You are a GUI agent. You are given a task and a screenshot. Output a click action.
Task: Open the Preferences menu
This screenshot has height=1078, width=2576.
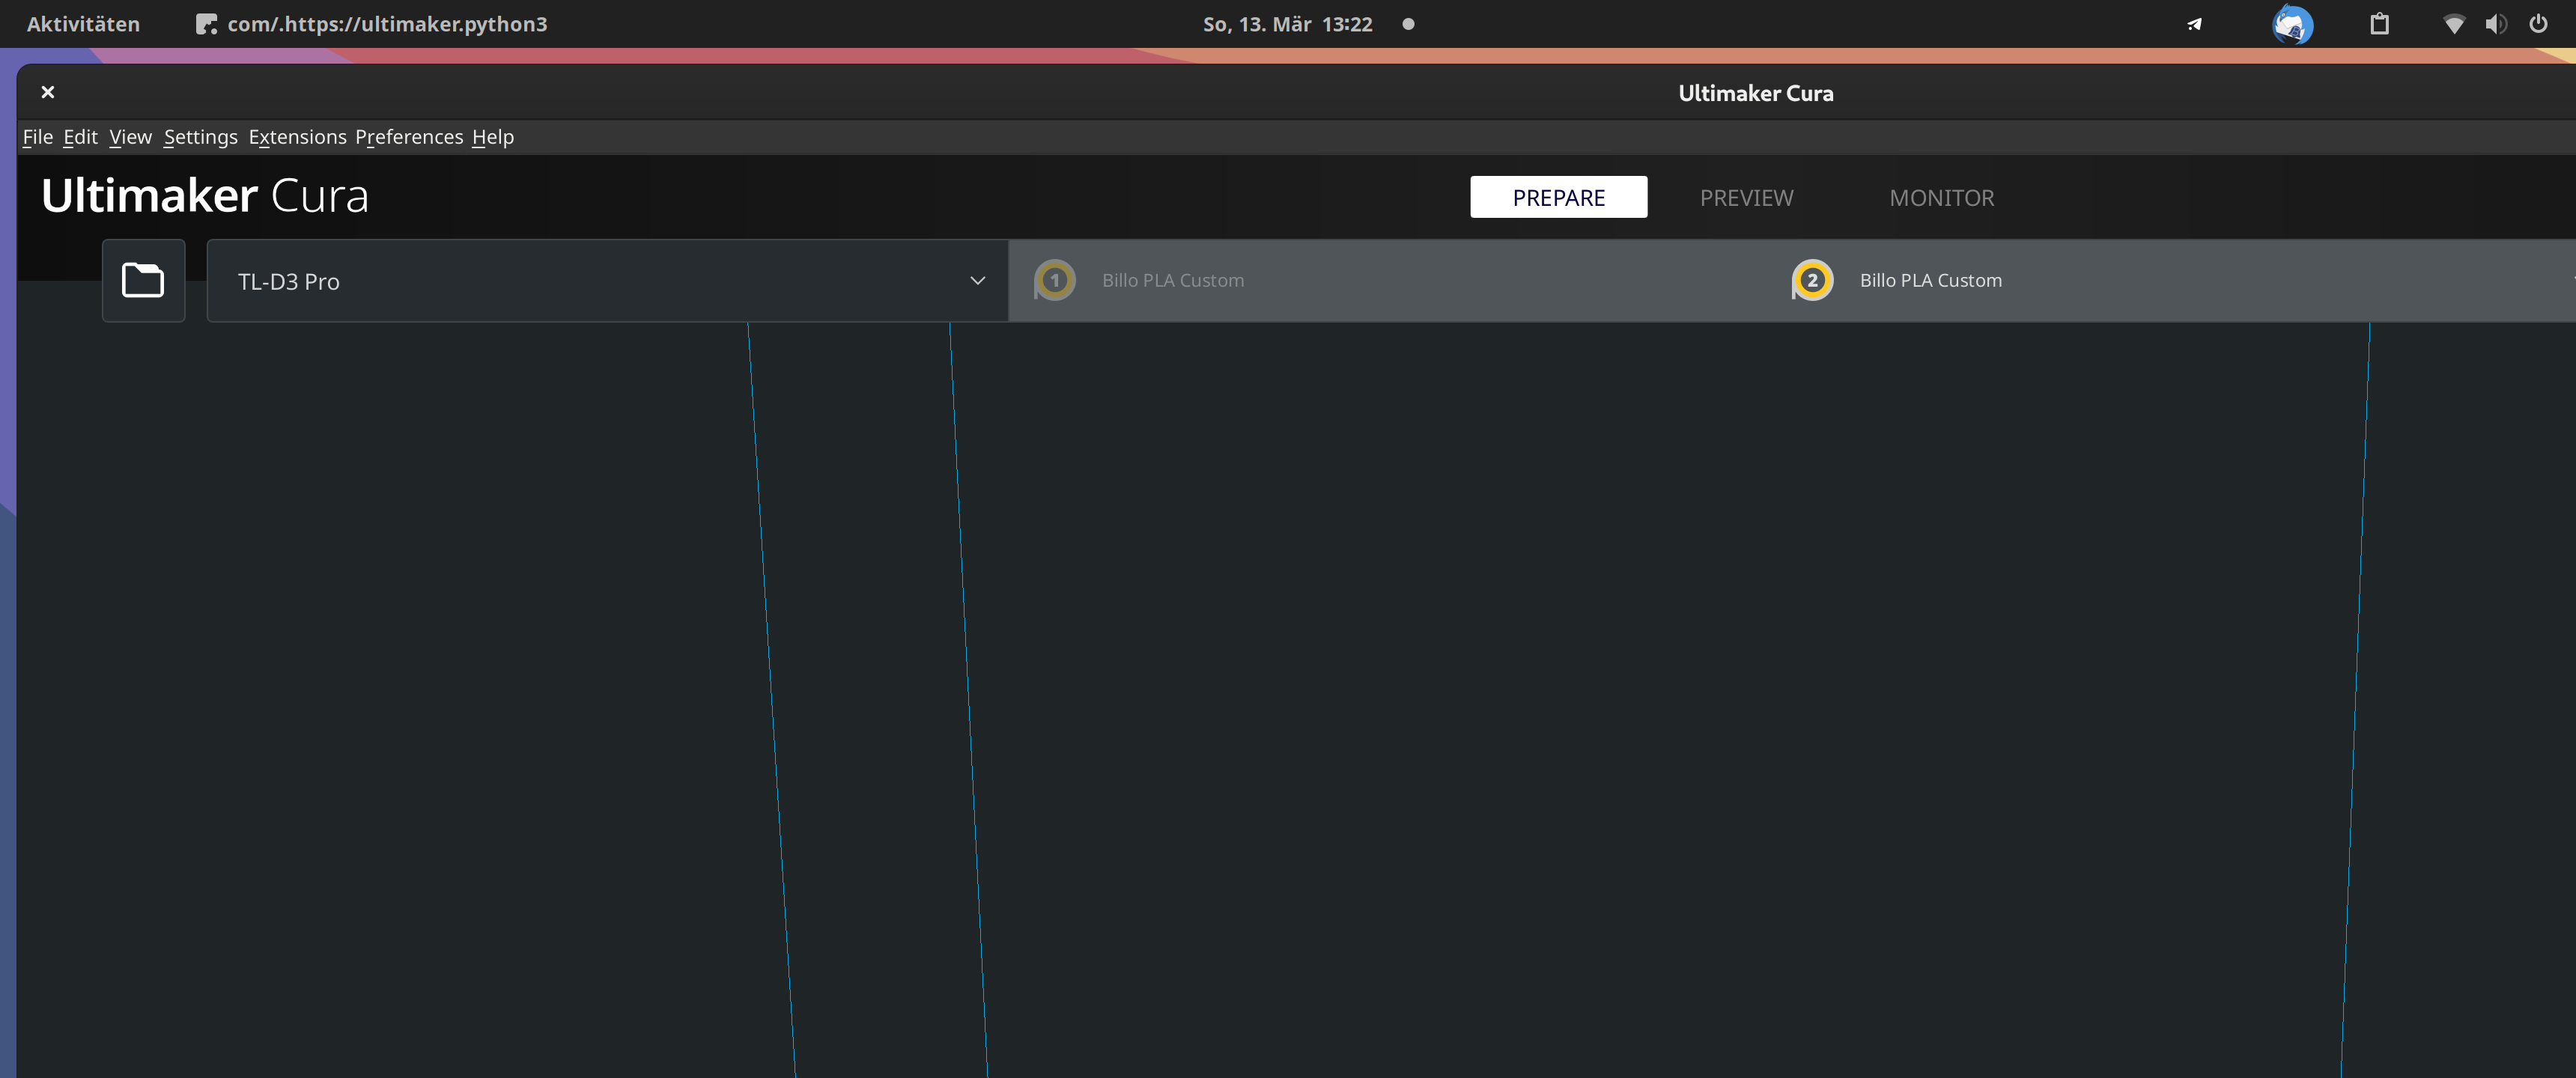pos(409,137)
